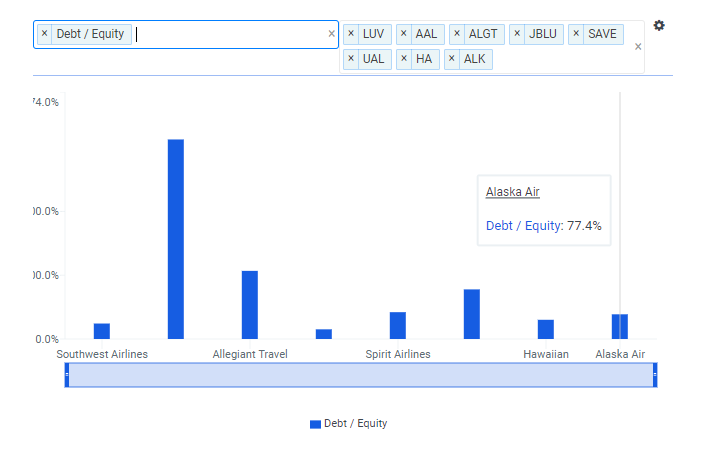The width and height of the screenshot is (703, 449).
Task: Clear all metrics in the metric field
Action: [x=331, y=34]
